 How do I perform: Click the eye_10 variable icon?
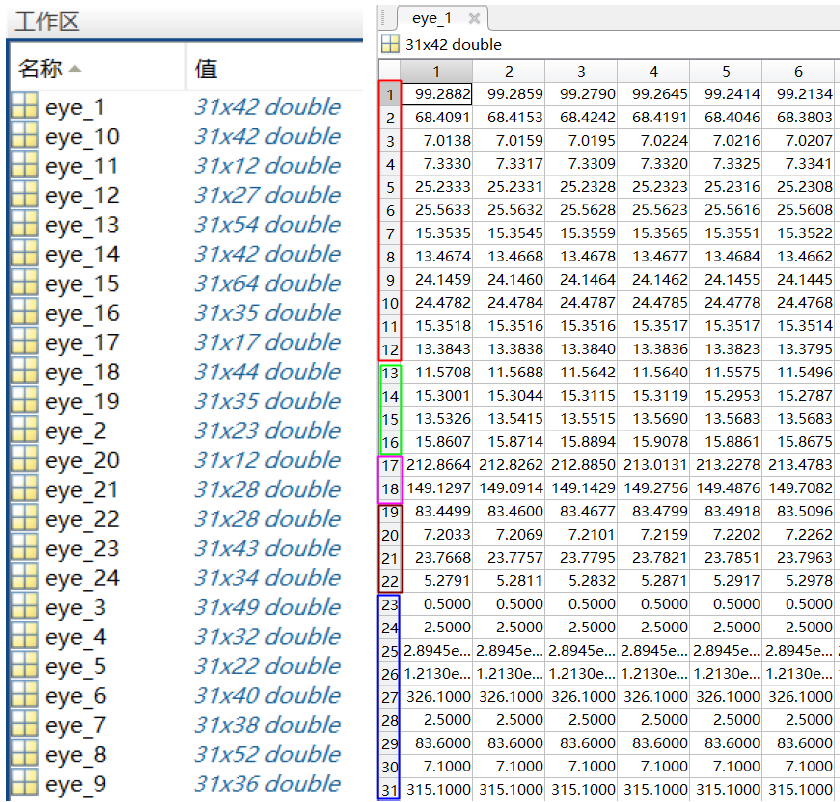(25, 134)
